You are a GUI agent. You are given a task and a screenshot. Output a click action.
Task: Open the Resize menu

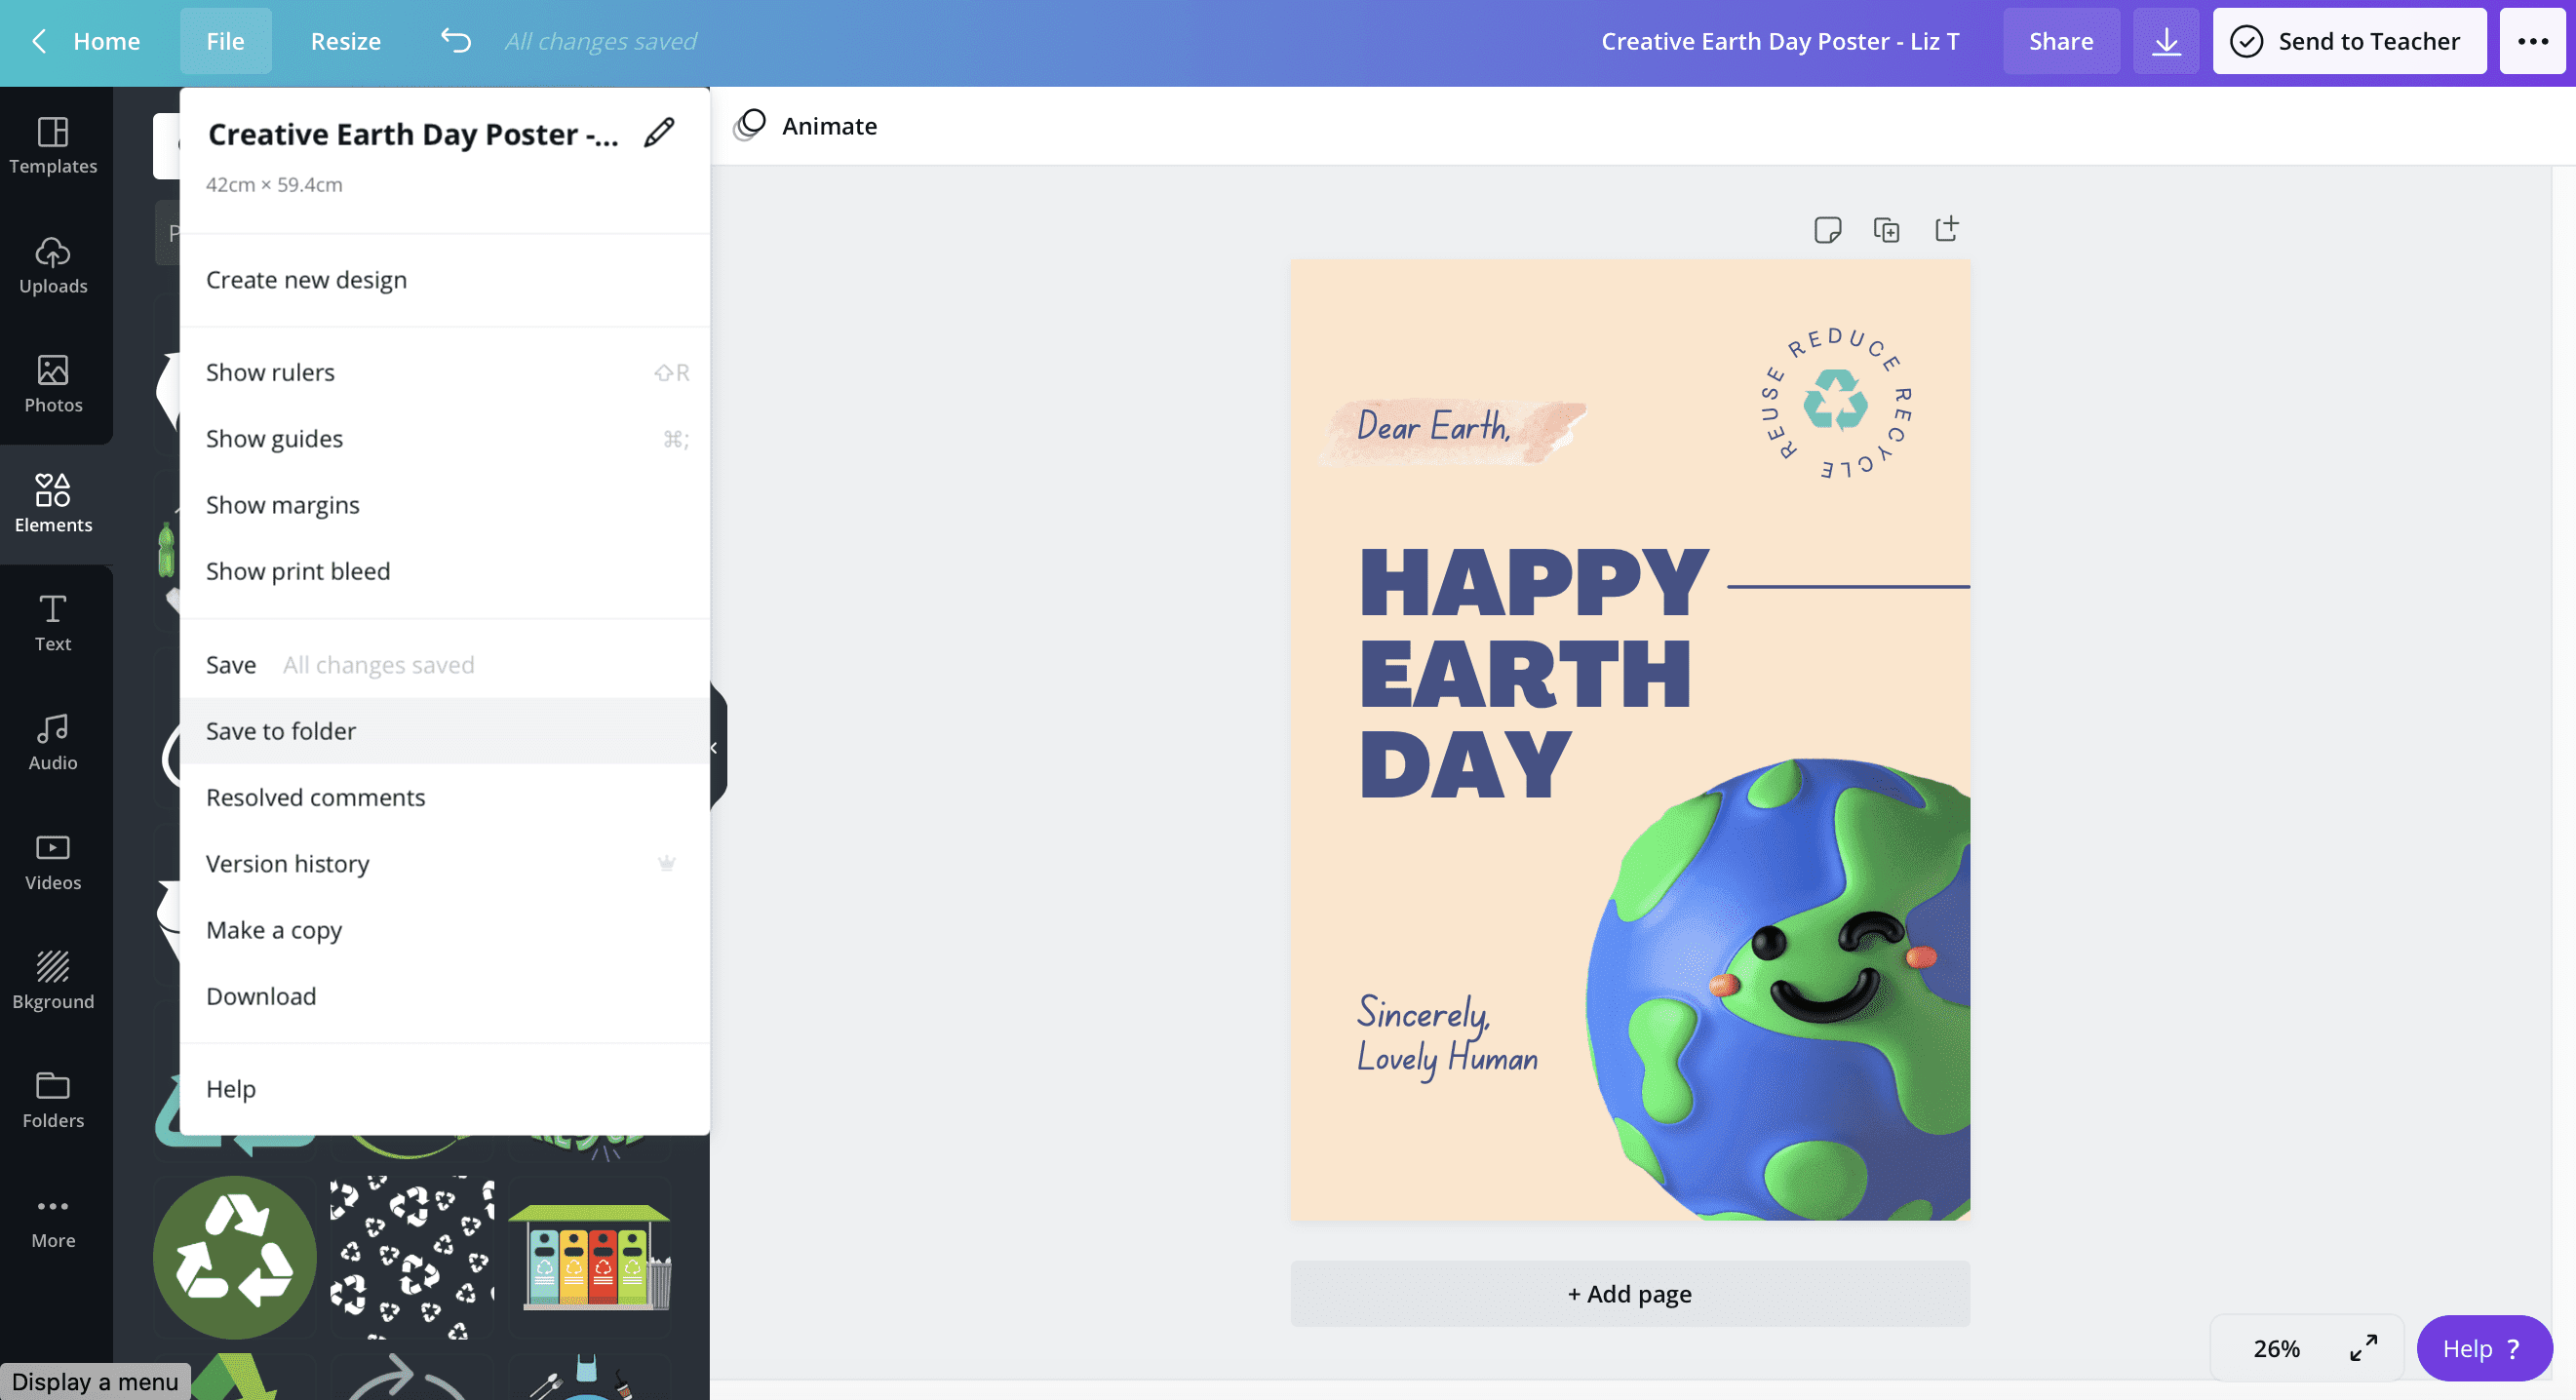[x=345, y=40]
